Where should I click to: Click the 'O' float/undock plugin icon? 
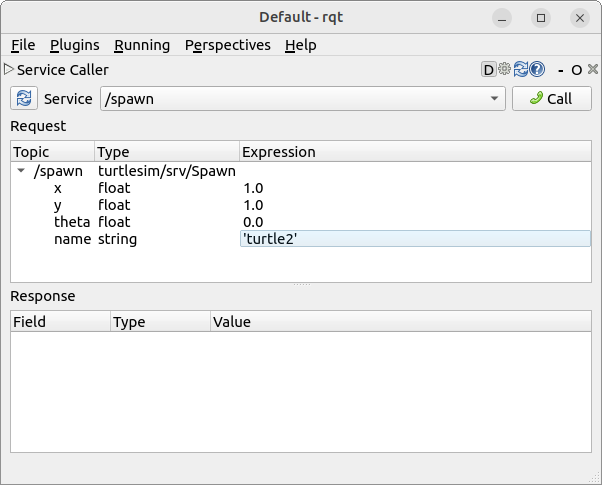[x=576, y=70]
